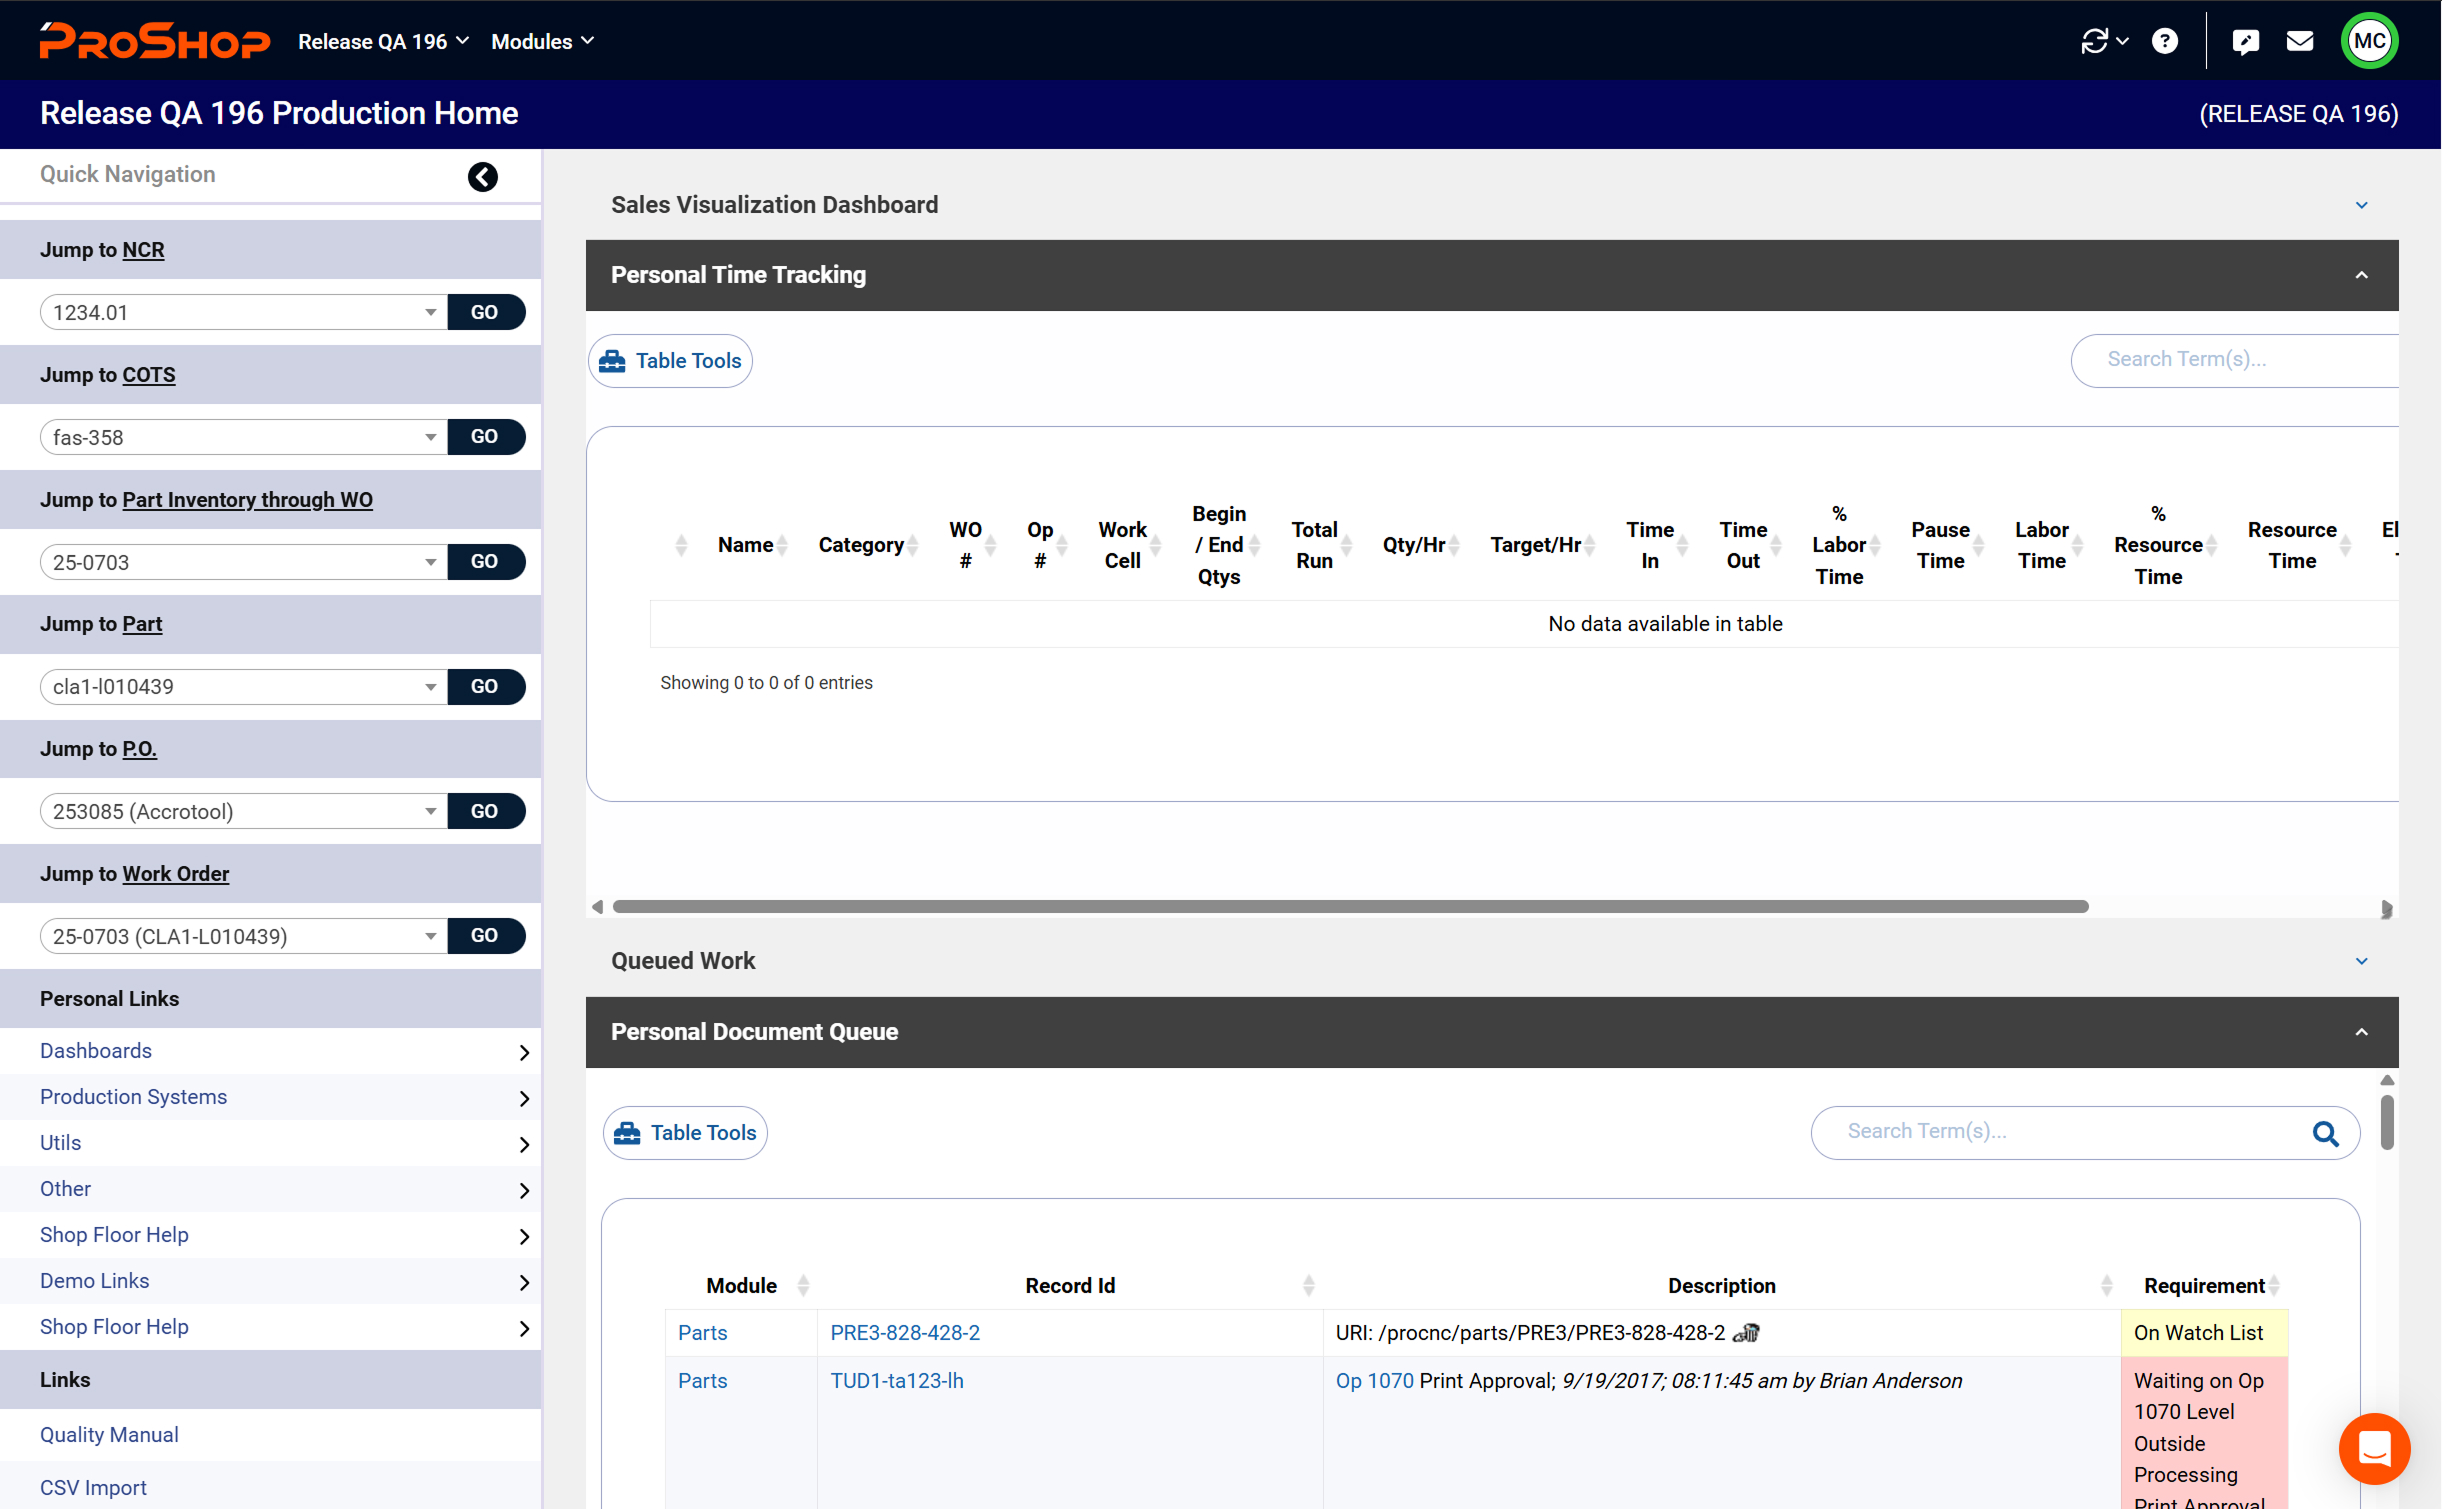Open the mail envelope icon

2300,41
